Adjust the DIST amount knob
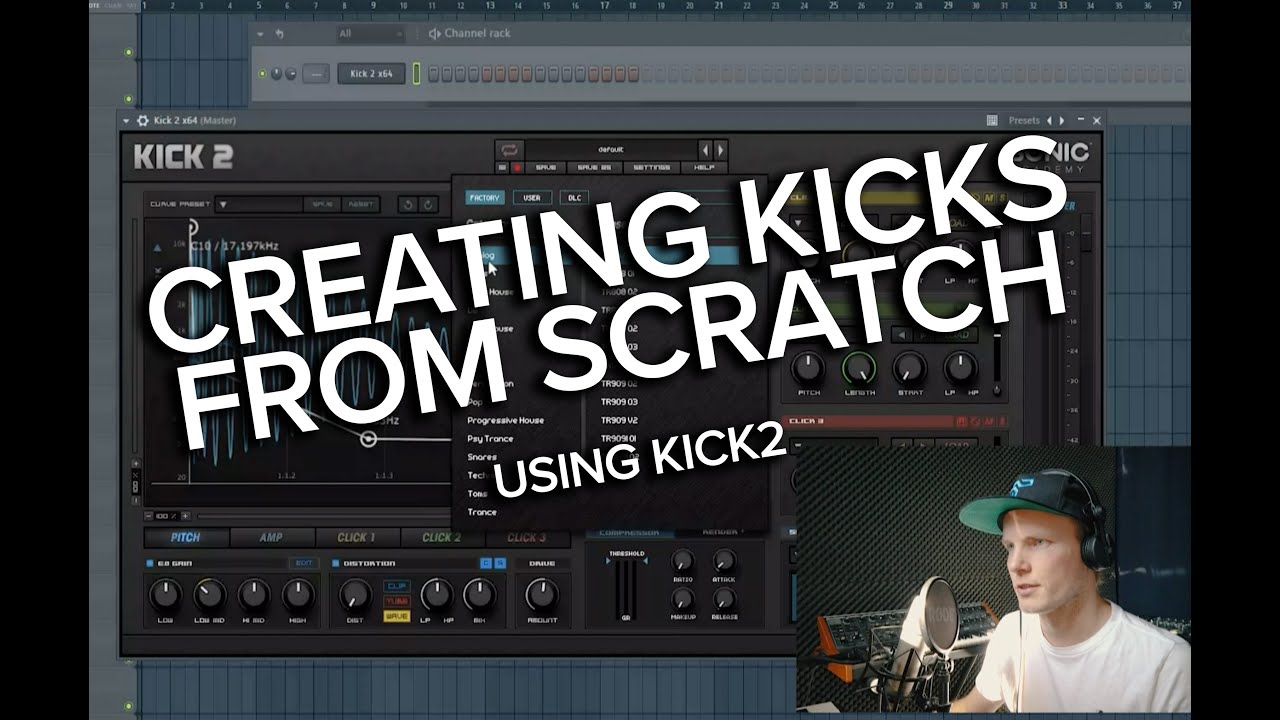This screenshot has width=1280, height=720. 355,595
